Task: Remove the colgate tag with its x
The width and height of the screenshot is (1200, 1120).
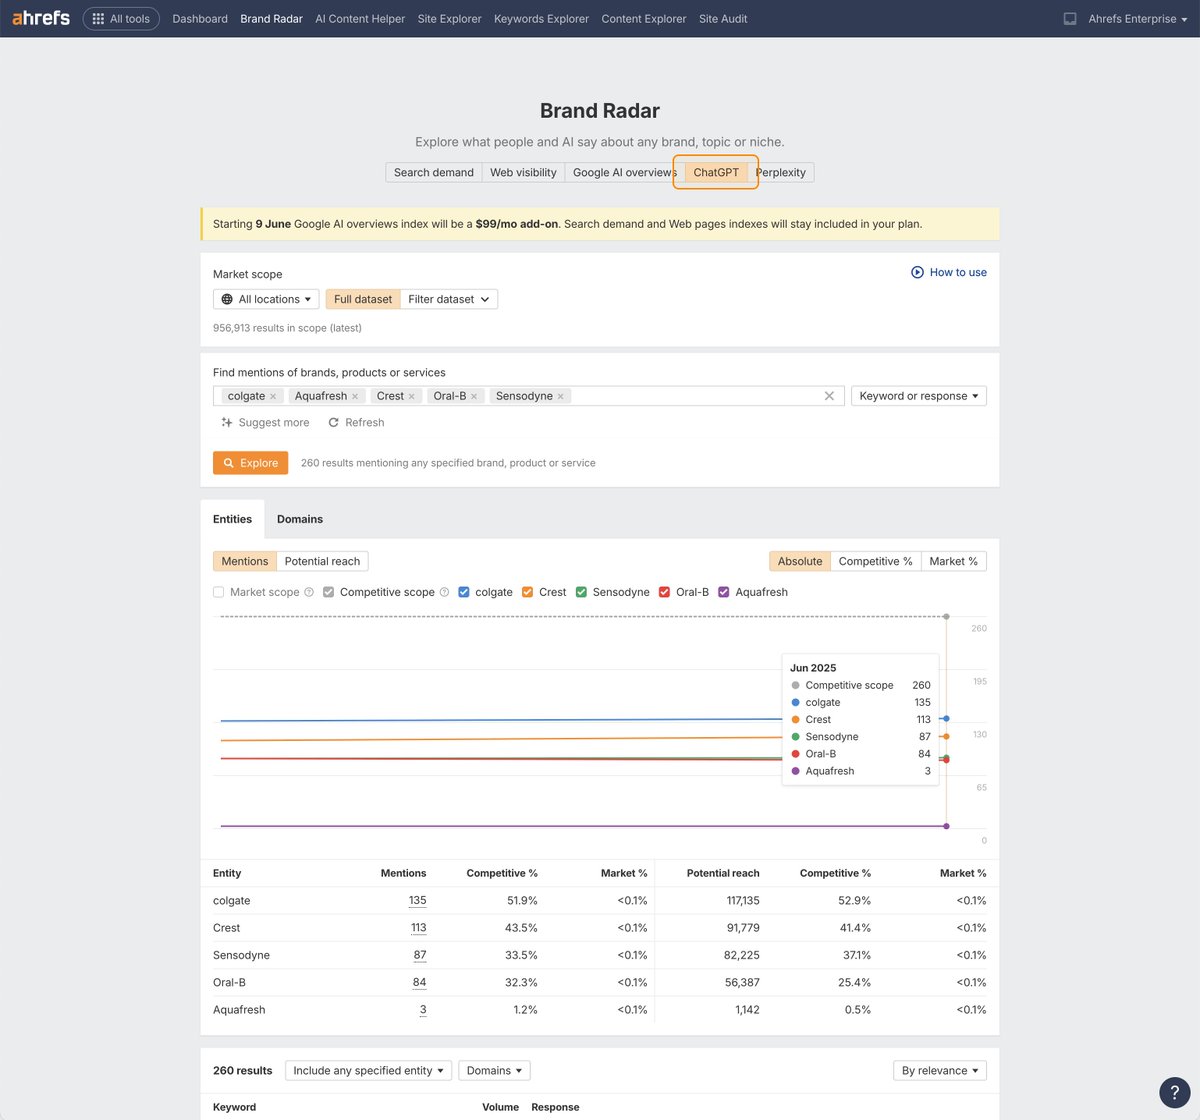Action: (x=273, y=396)
